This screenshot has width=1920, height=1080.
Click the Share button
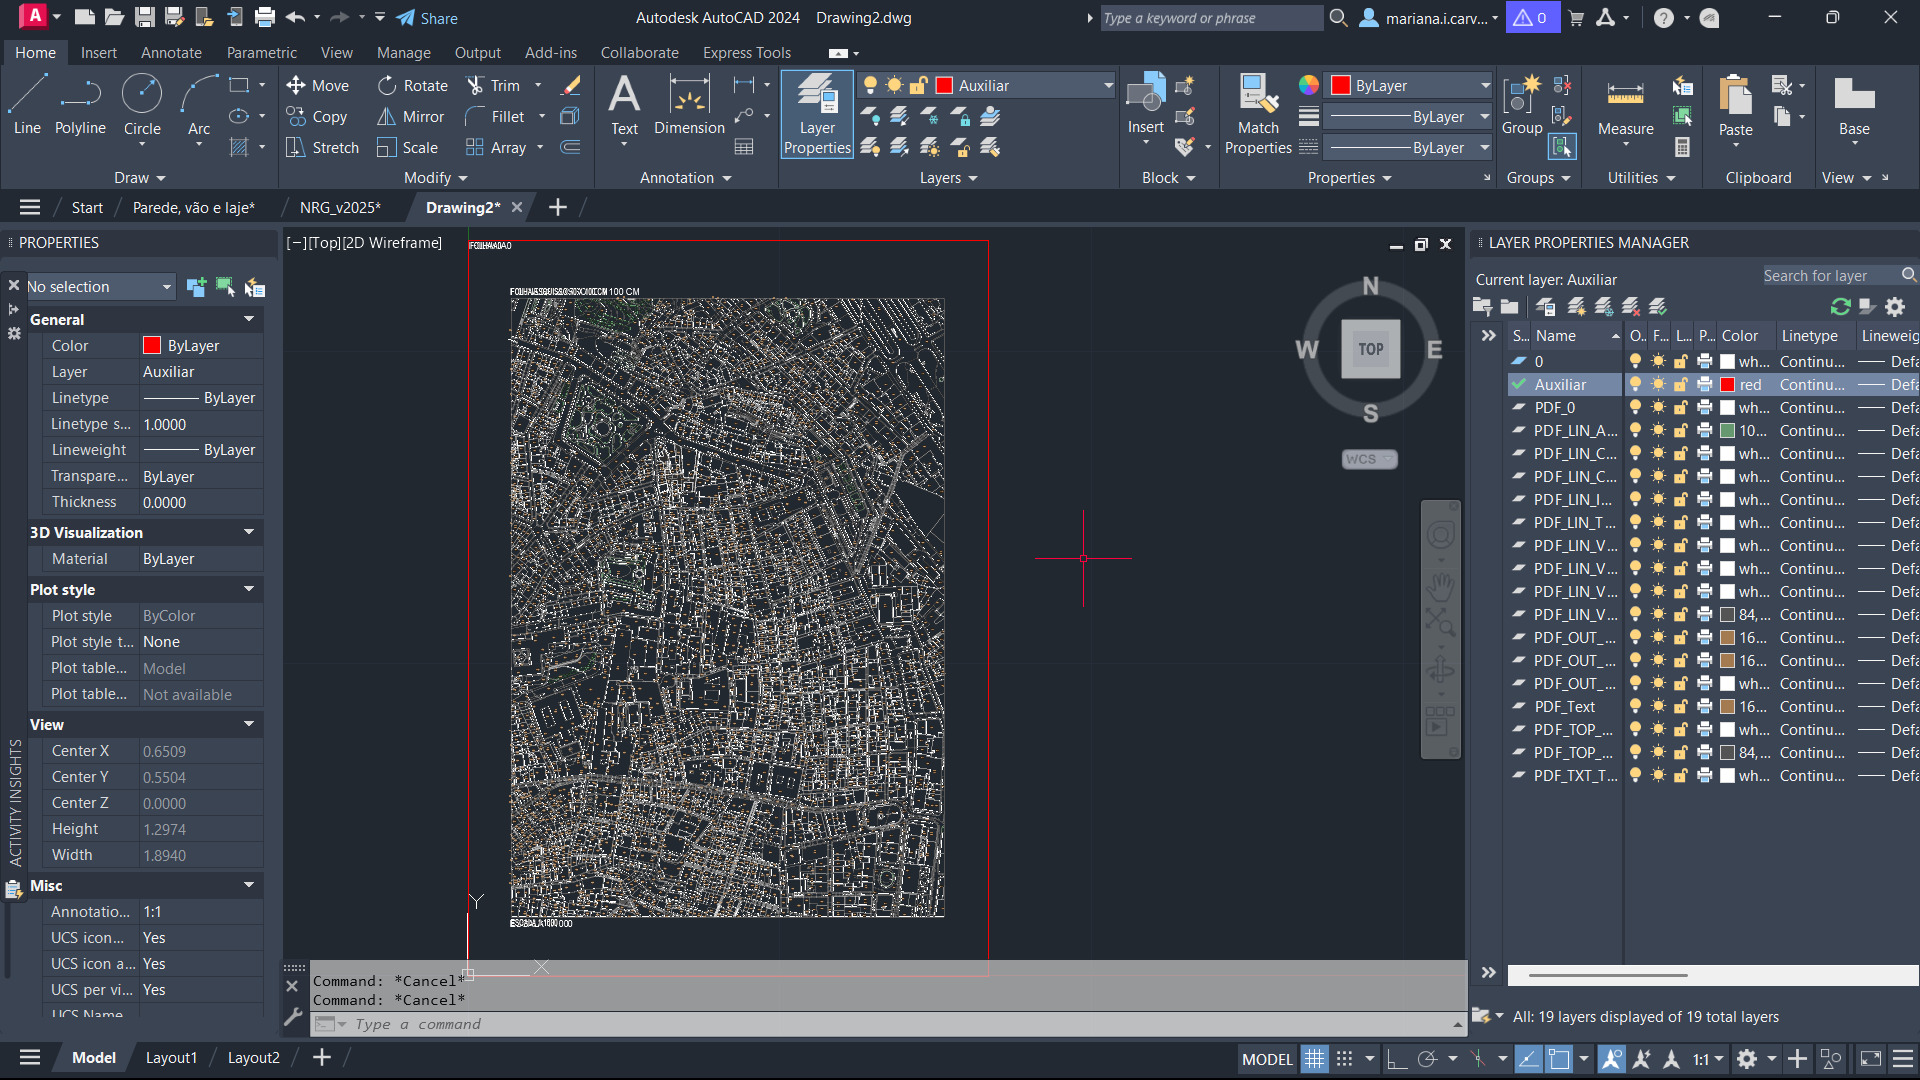pos(427,18)
